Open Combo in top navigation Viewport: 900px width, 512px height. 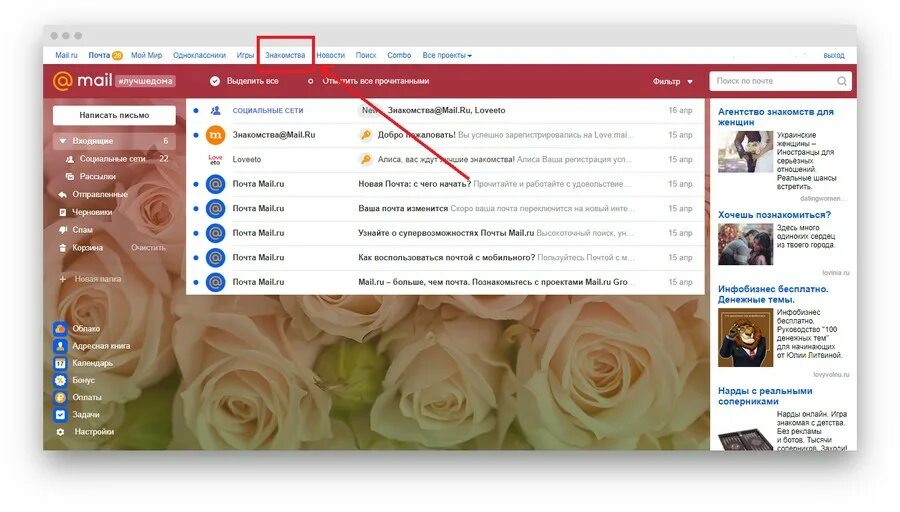399,56
